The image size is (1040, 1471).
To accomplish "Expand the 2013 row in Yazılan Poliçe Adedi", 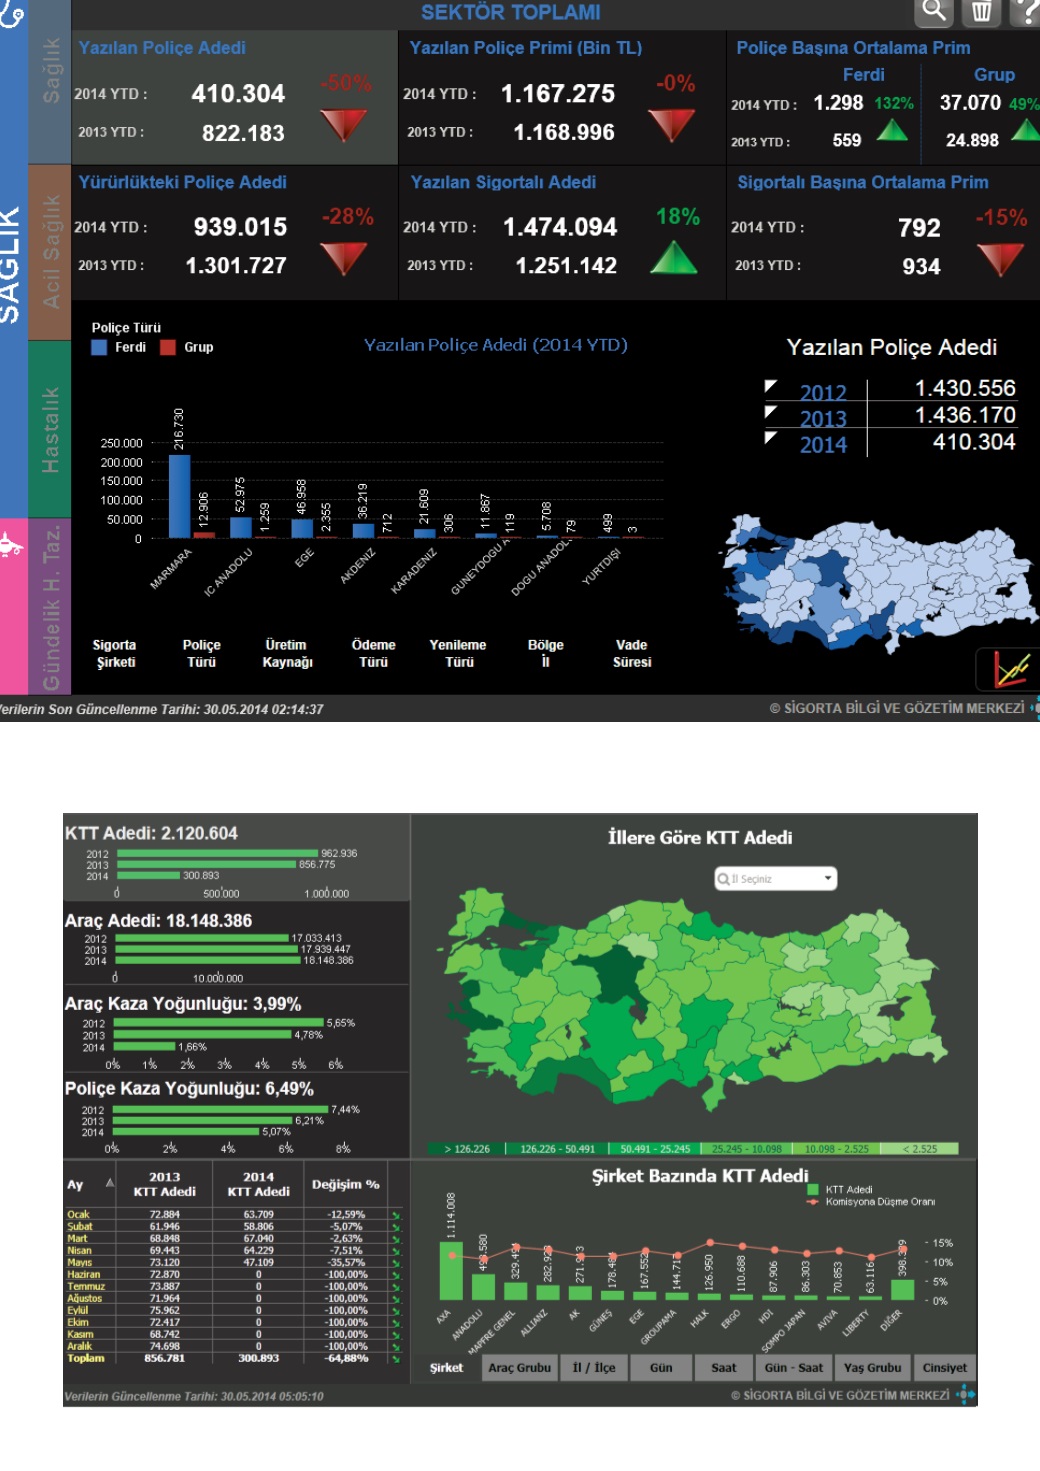I will click(770, 412).
